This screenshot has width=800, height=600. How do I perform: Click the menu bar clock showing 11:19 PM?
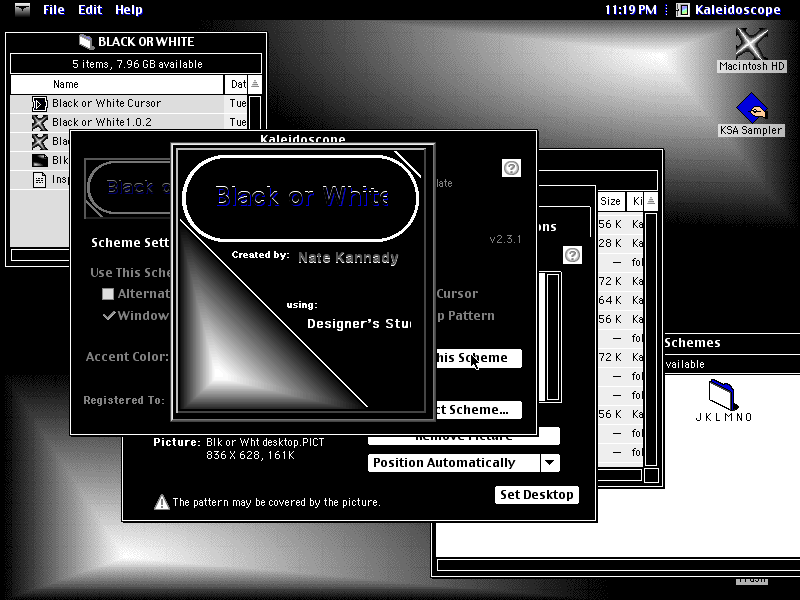tap(631, 10)
